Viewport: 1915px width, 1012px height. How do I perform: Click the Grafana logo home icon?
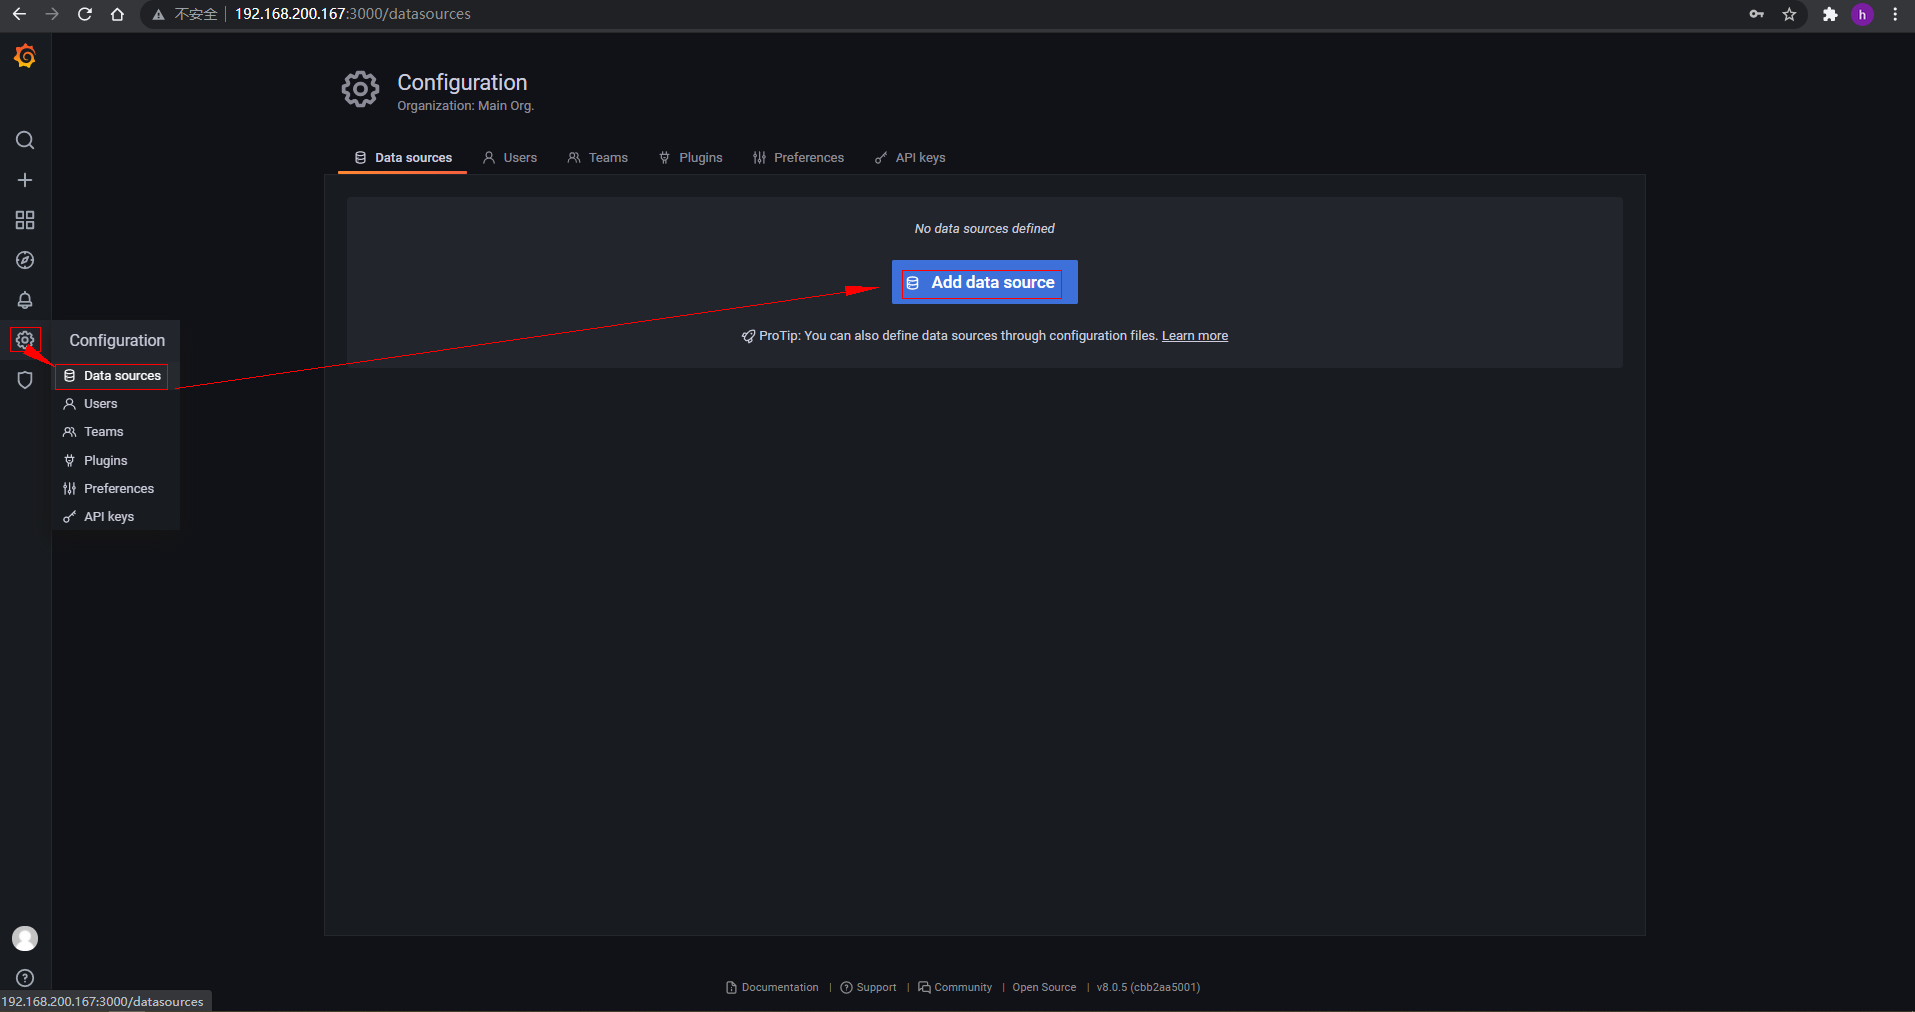click(x=25, y=57)
